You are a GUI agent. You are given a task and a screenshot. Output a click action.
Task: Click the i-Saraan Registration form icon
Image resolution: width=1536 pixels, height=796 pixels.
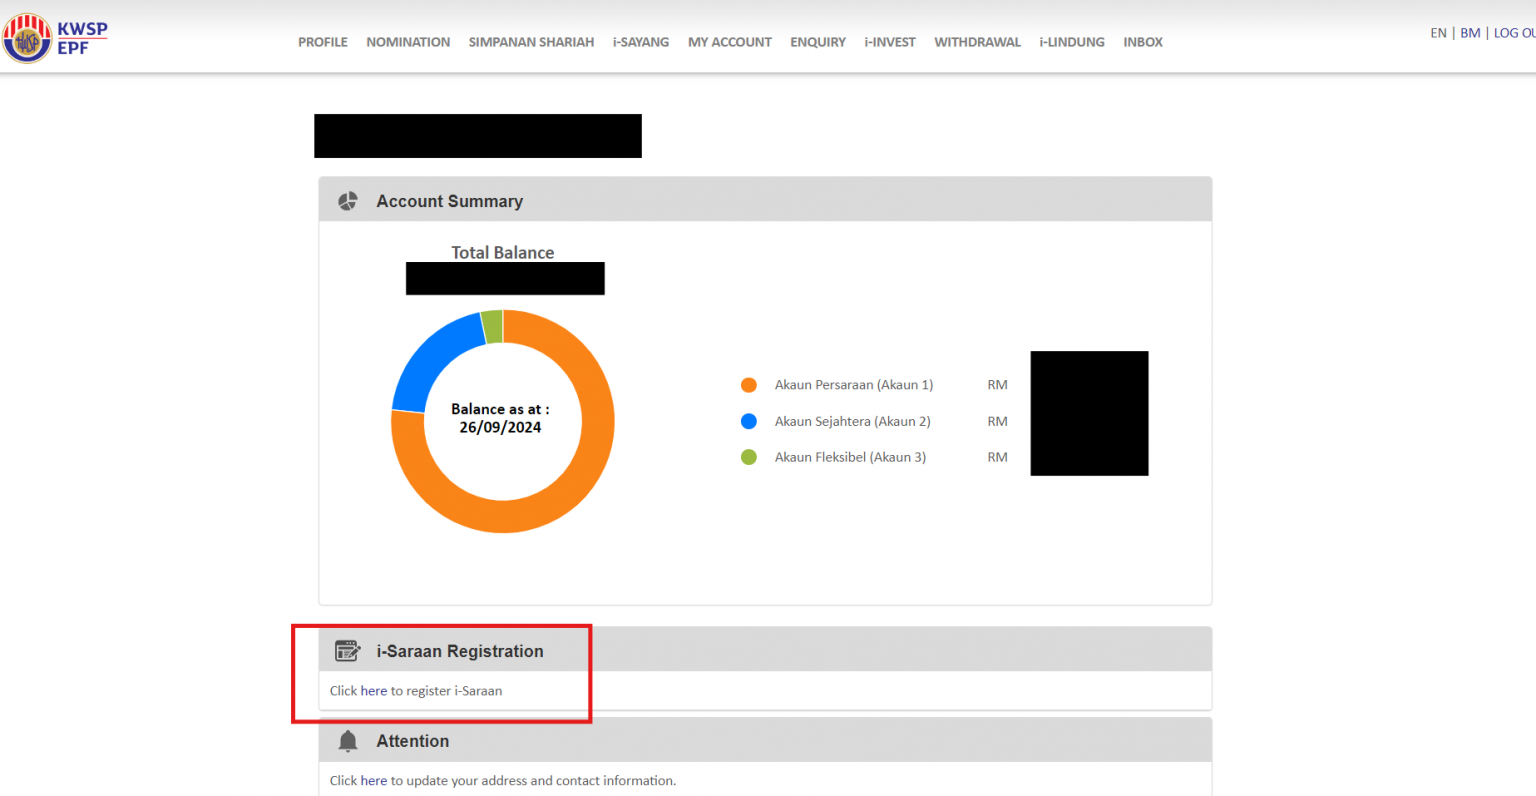(x=347, y=650)
